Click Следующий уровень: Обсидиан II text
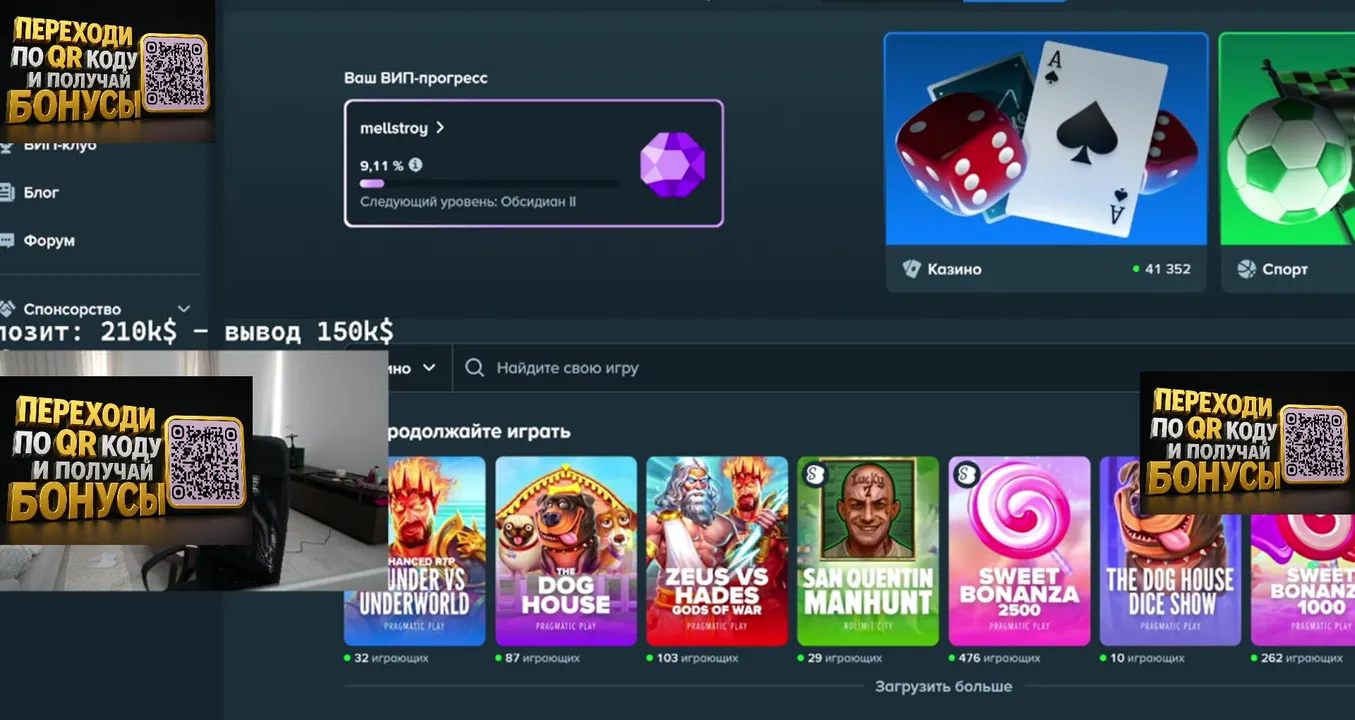Viewport: 1355px width, 720px height. point(468,202)
